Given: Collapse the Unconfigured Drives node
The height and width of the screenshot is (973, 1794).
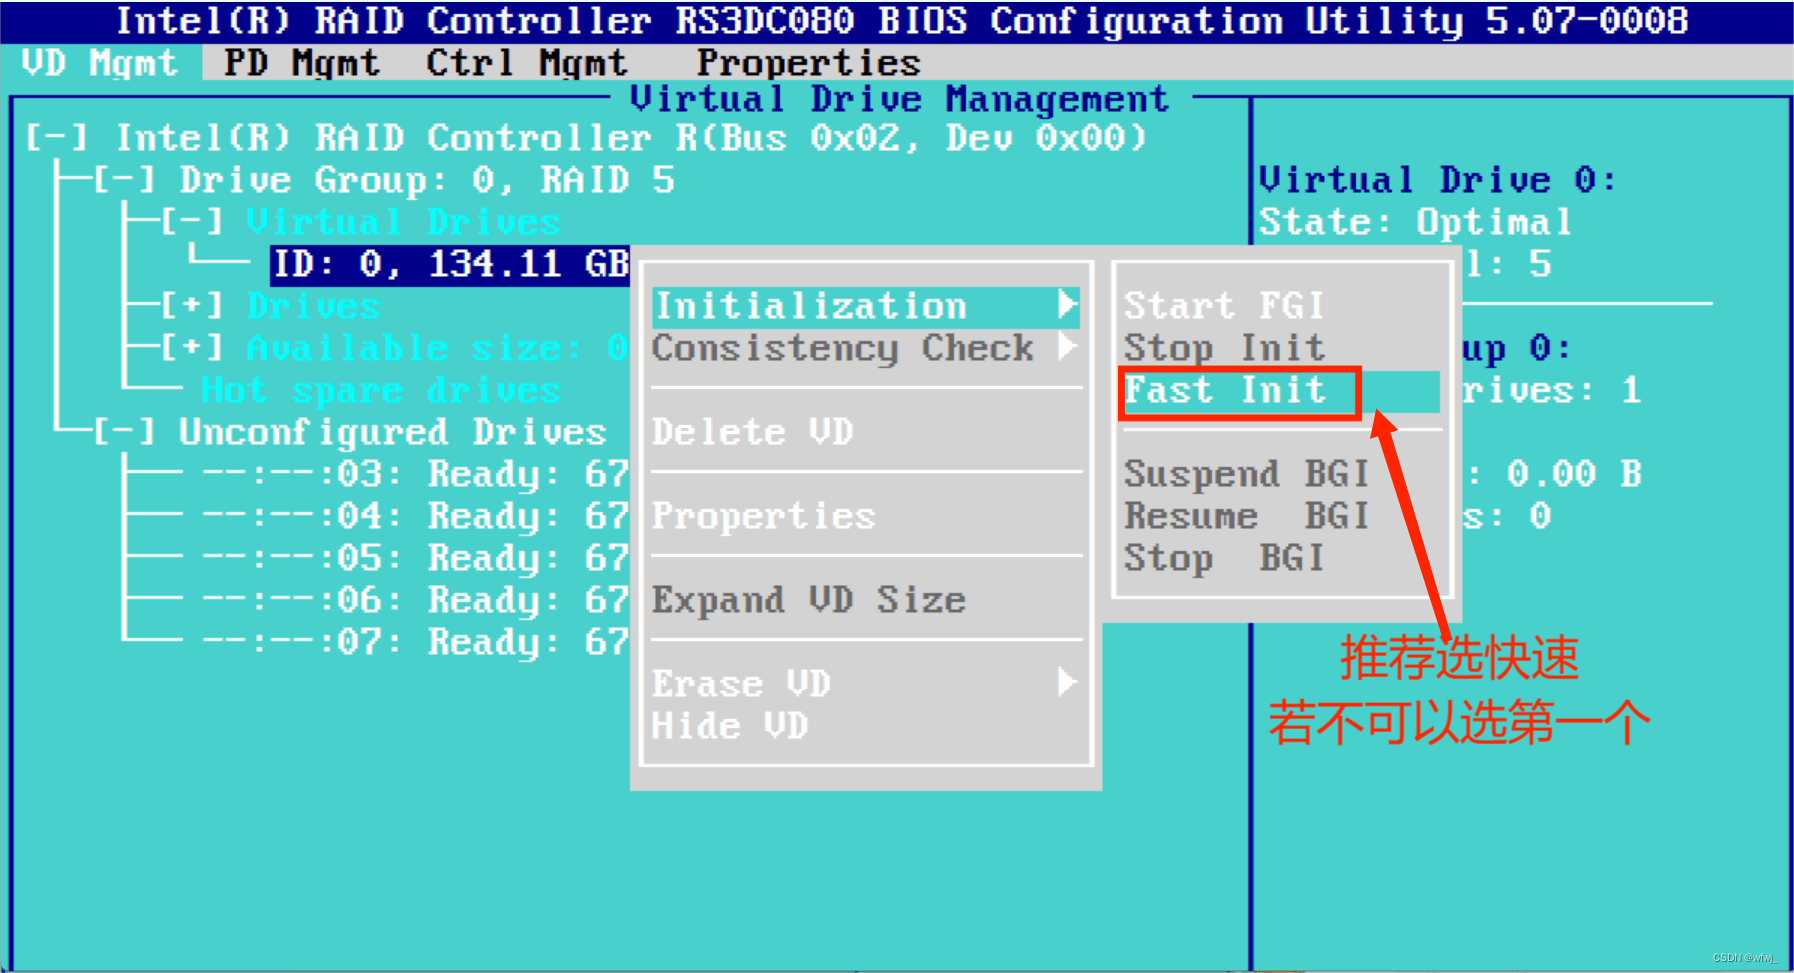Looking at the screenshot, I should coord(125,432).
